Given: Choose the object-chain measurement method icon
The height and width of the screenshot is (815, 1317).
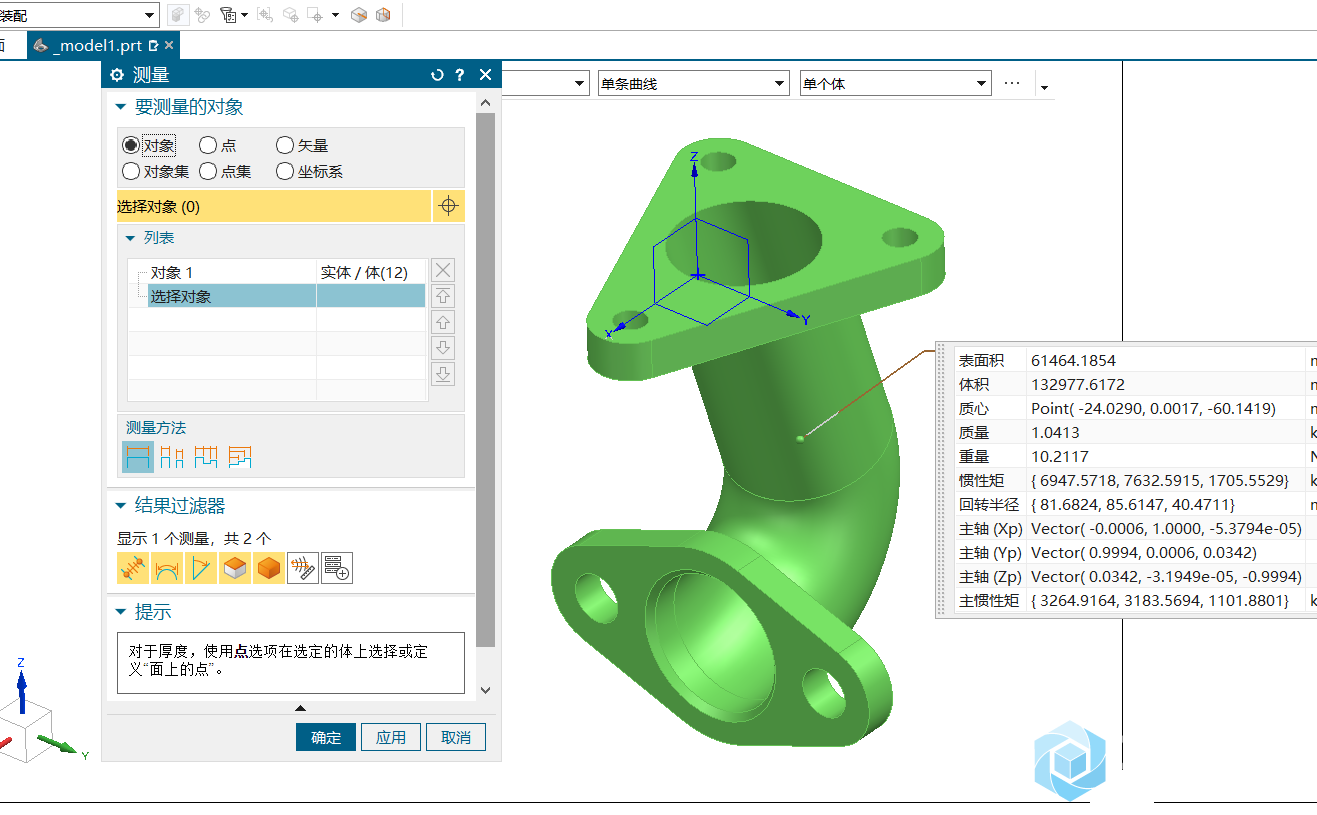Looking at the screenshot, I should 206,457.
